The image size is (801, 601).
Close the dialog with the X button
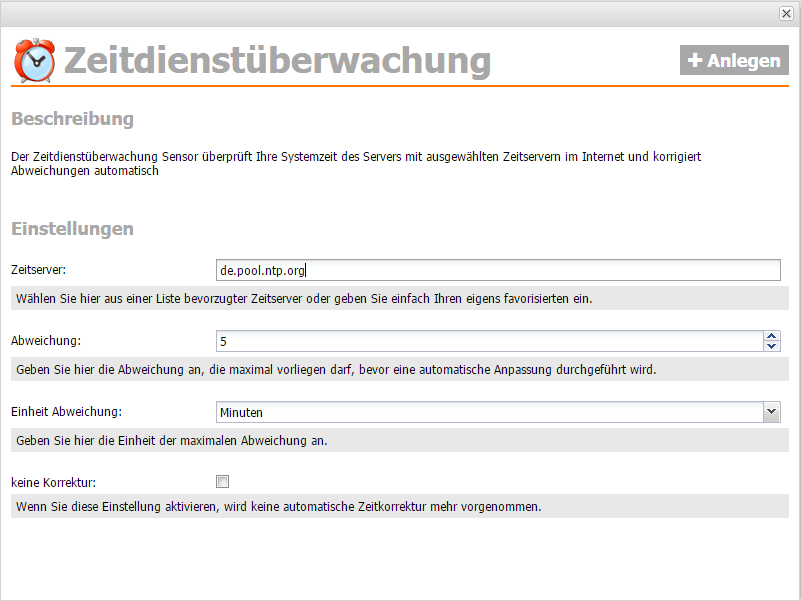786,13
